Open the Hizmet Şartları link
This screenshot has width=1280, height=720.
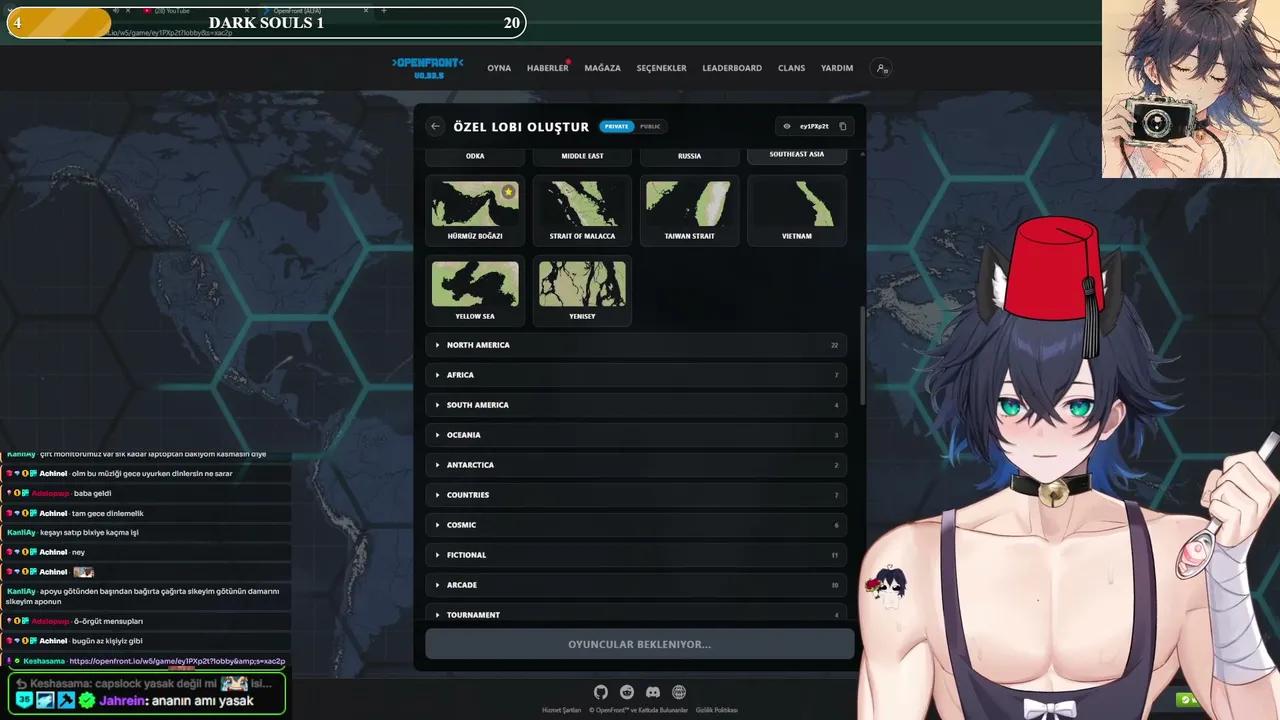[561, 710]
